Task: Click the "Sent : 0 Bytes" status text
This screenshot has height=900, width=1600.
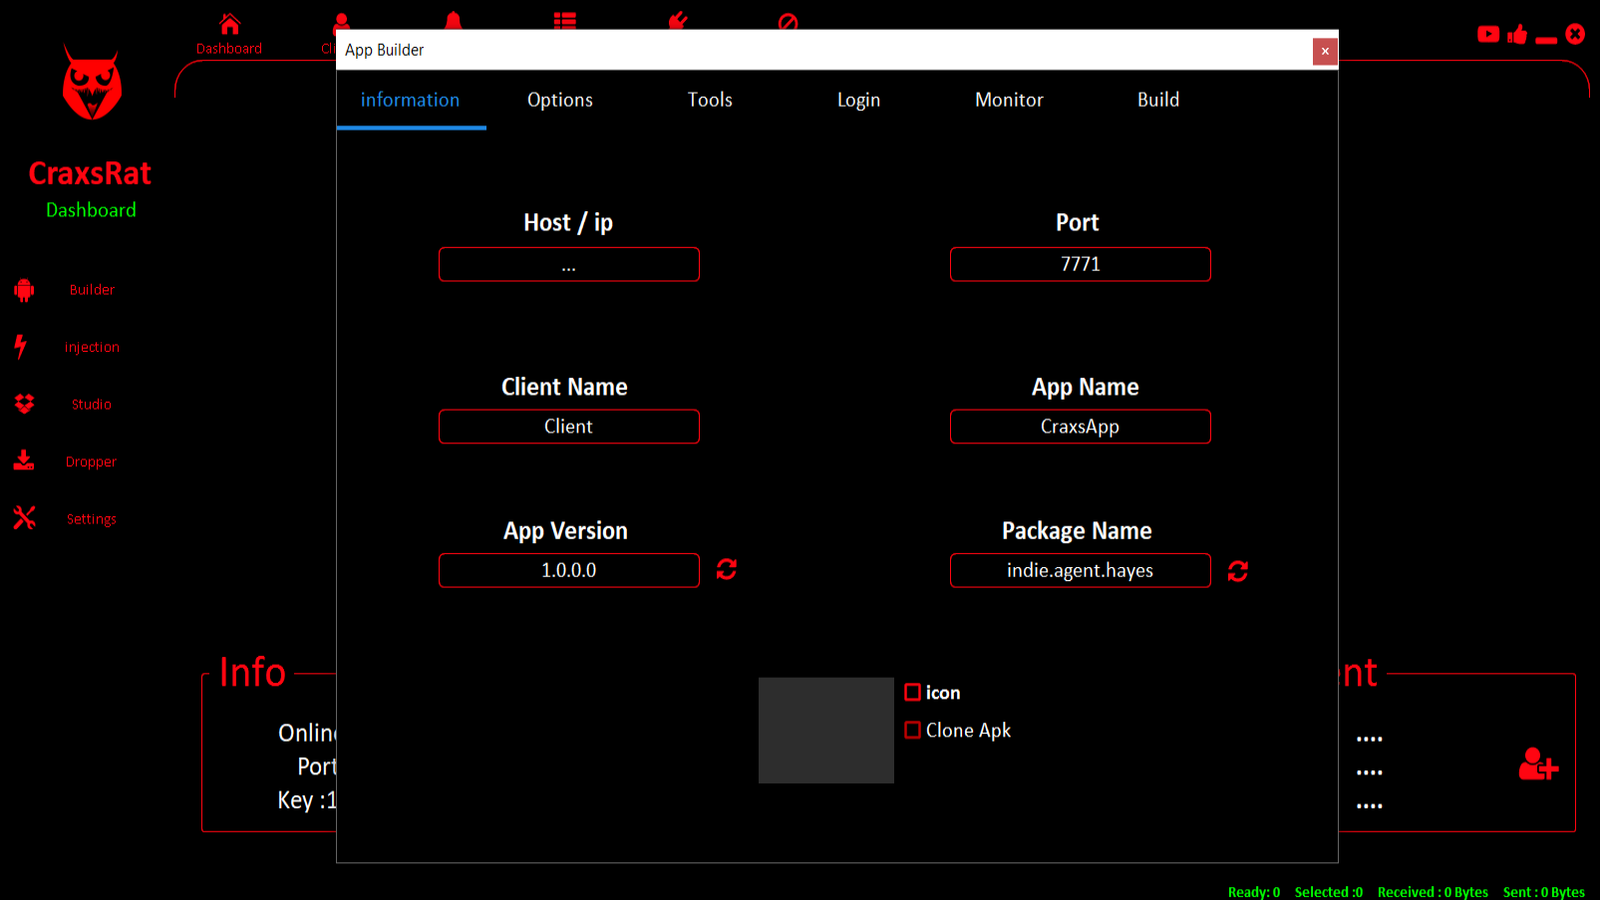Action: pyautogui.click(x=1544, y=892)
